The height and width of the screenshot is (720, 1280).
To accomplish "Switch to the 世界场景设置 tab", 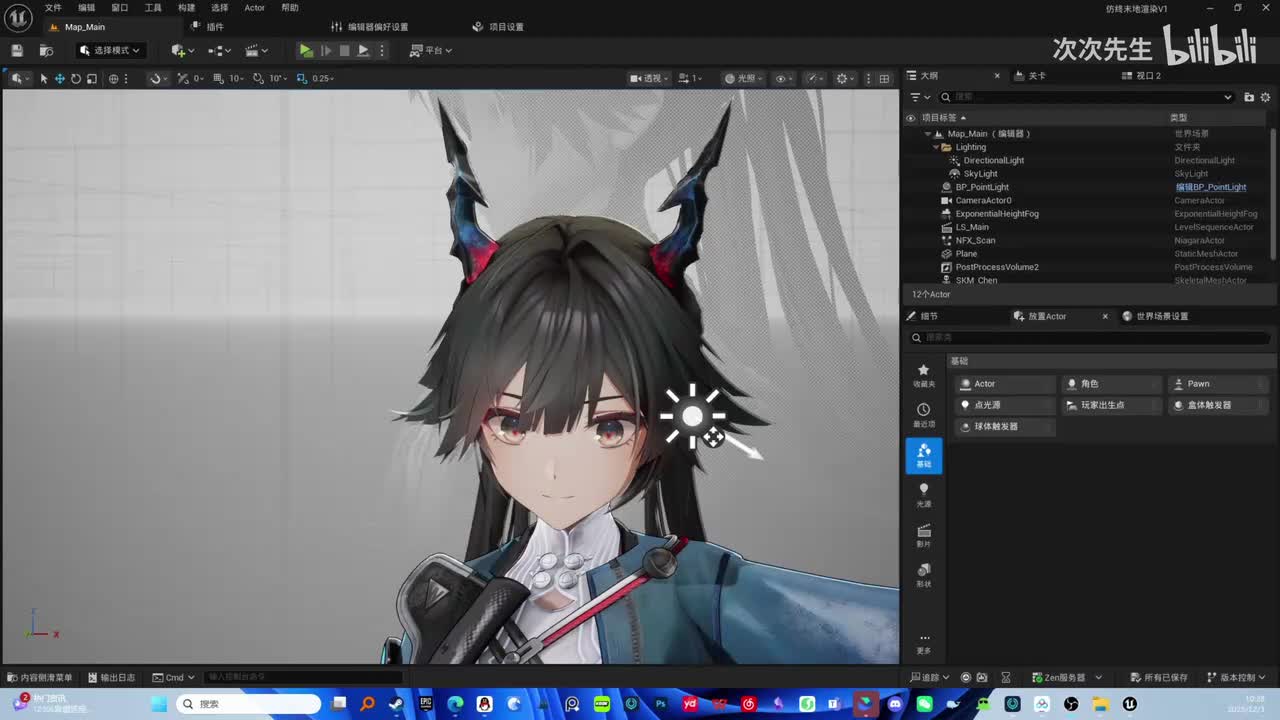I will point(1156,316).
